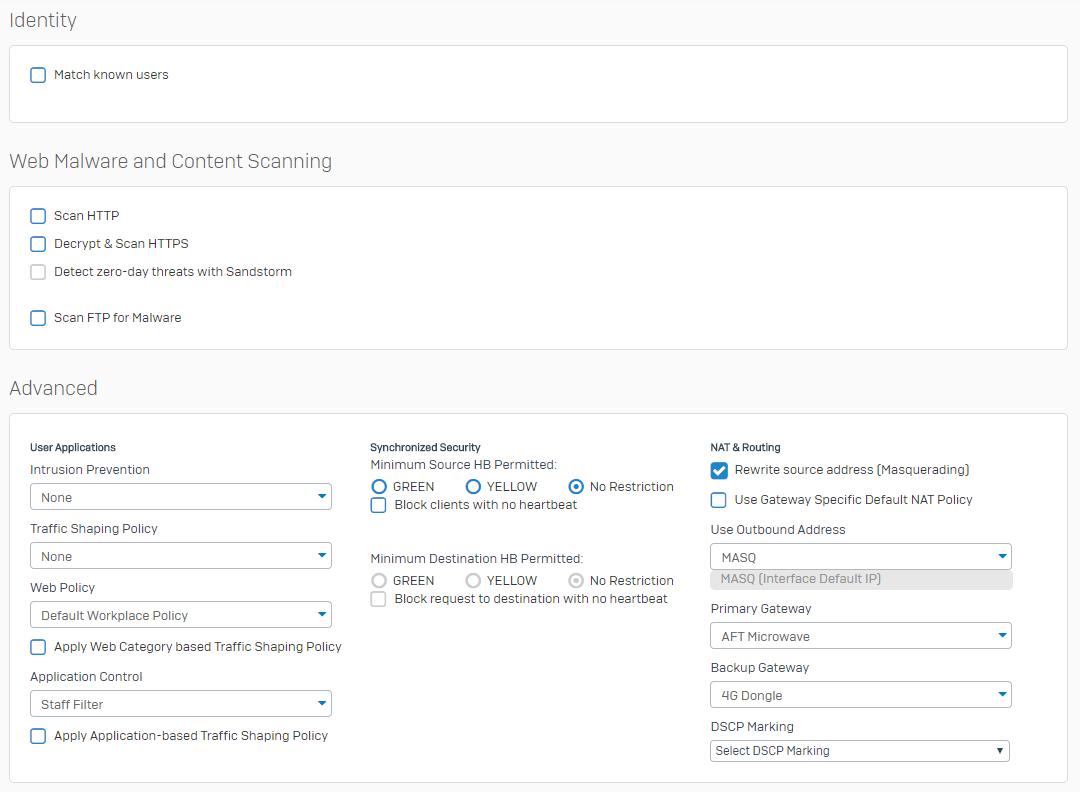Choose No Restriction for Source HB
This screenshot has height=792, width=1080.
coord(576,487)
